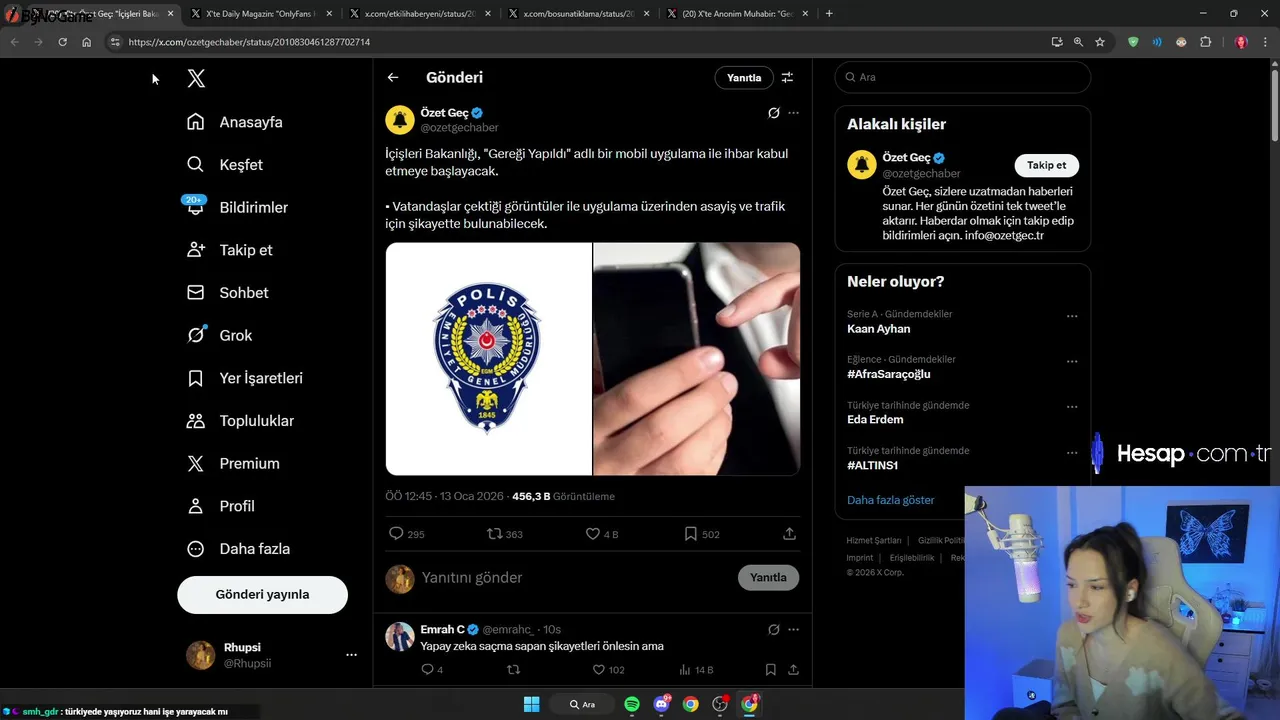
Task: Click Grok explain icon on Özet Geç post
Action: 773,113
